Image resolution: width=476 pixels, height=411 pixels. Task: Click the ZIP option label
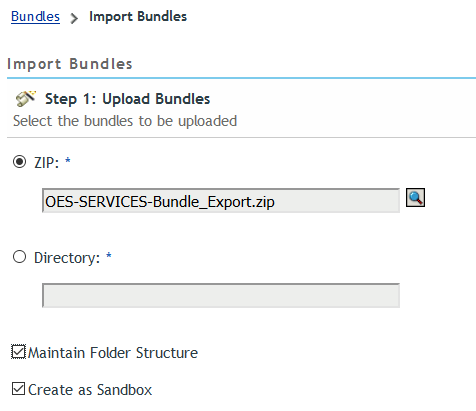tap(47, 163)
